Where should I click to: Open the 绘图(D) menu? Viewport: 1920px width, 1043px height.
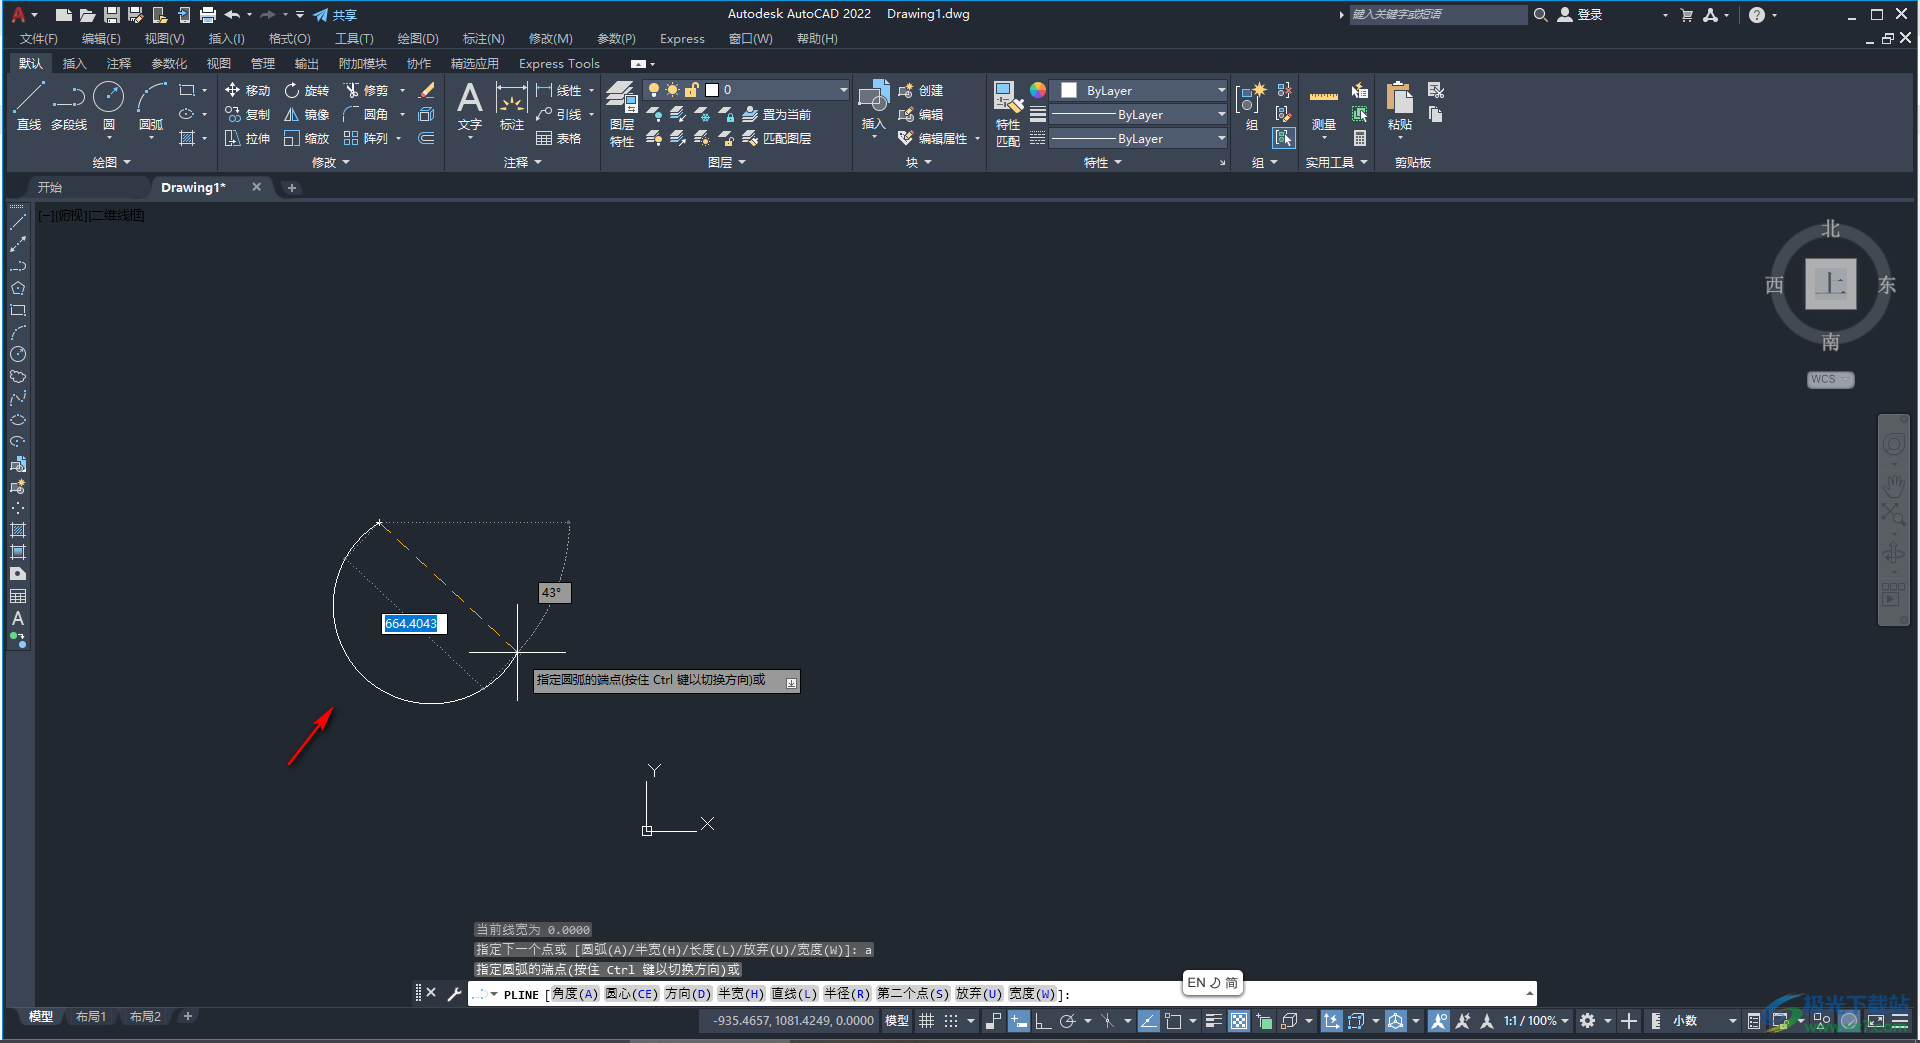[418, 39]
